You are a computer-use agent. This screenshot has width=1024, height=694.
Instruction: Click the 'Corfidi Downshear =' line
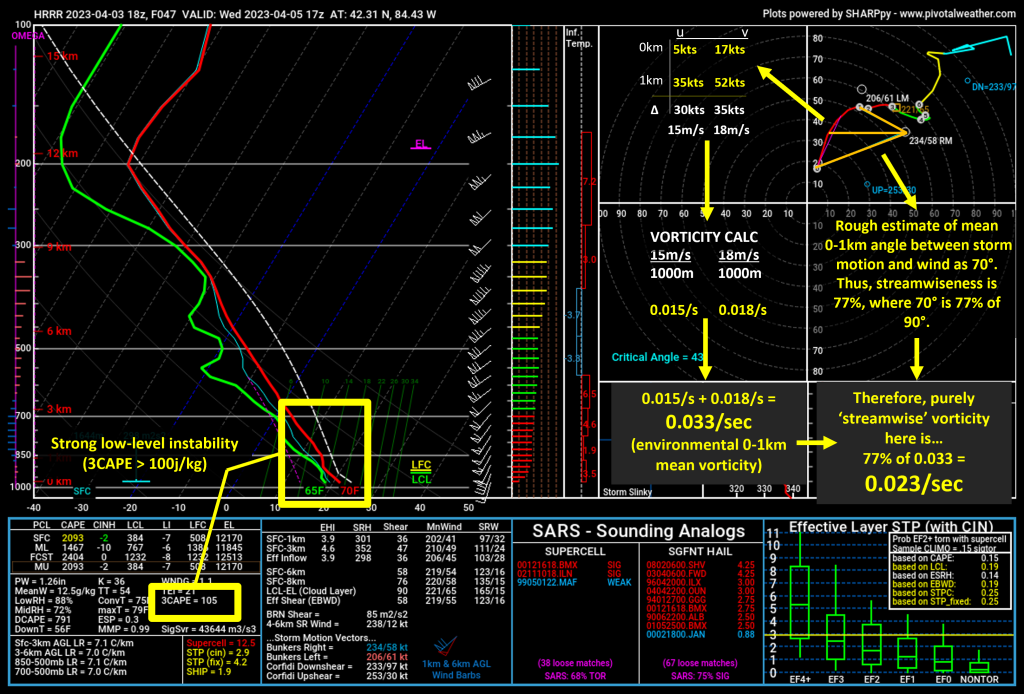337,667
